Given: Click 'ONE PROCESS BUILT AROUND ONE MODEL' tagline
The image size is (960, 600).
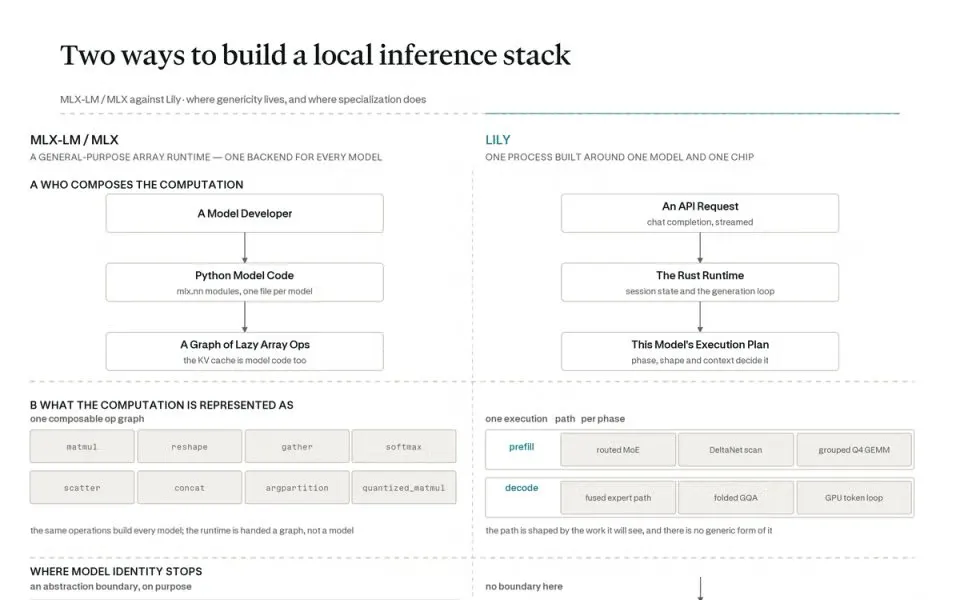Looking at the screenshot, I should (x=620, y=157).
